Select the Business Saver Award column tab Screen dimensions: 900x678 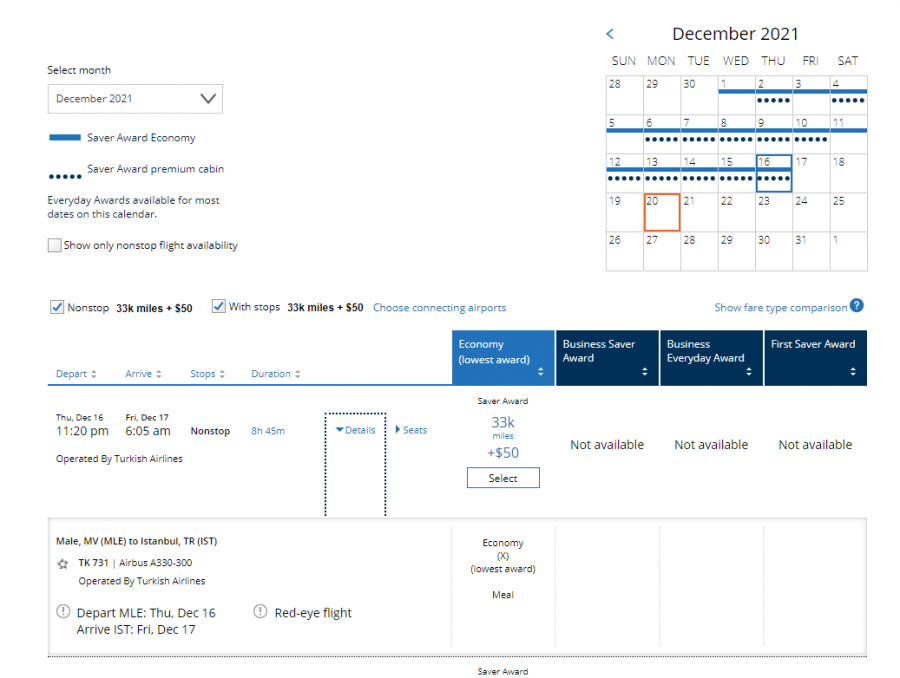tap(607, 358)
